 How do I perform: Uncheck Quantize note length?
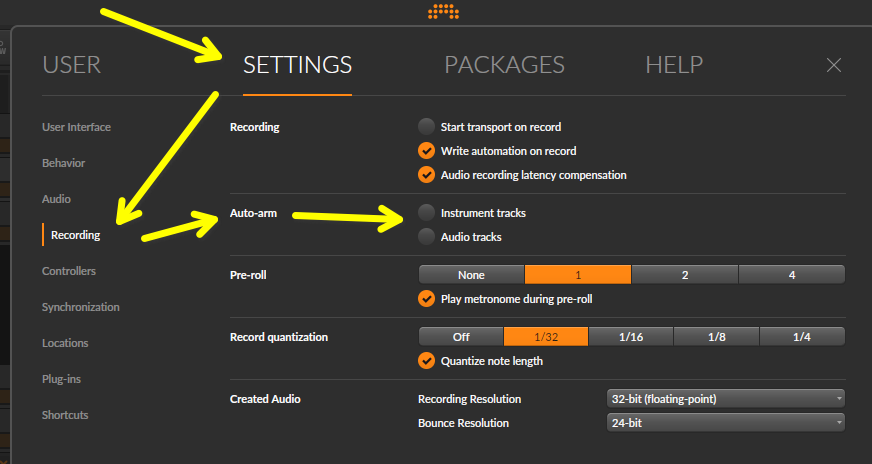pos(426,361)
